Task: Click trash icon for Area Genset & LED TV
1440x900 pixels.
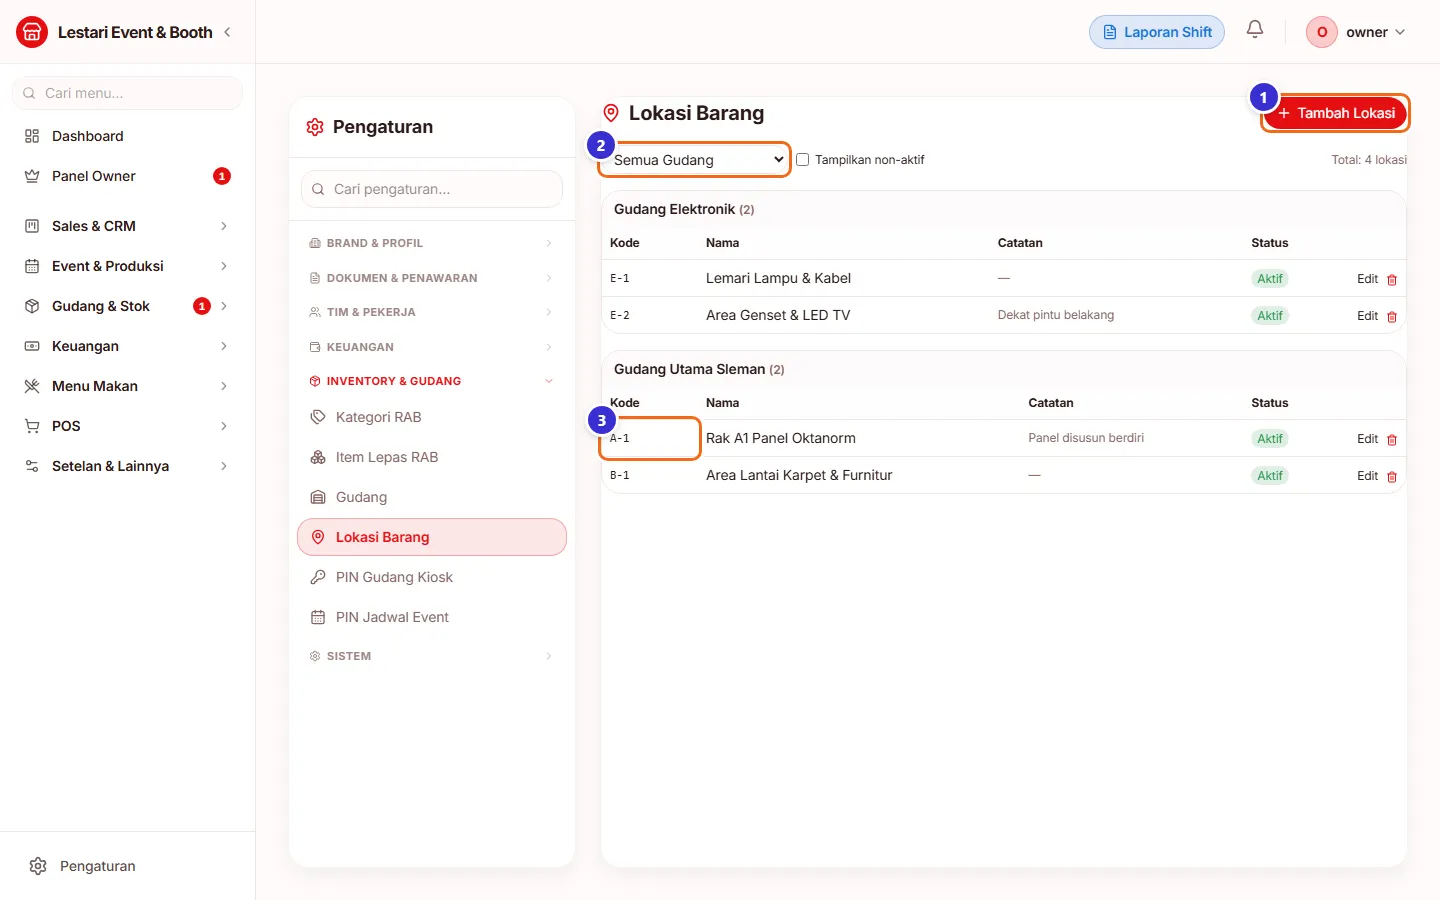Action: pyautogui.click(x=1392, y=317)
